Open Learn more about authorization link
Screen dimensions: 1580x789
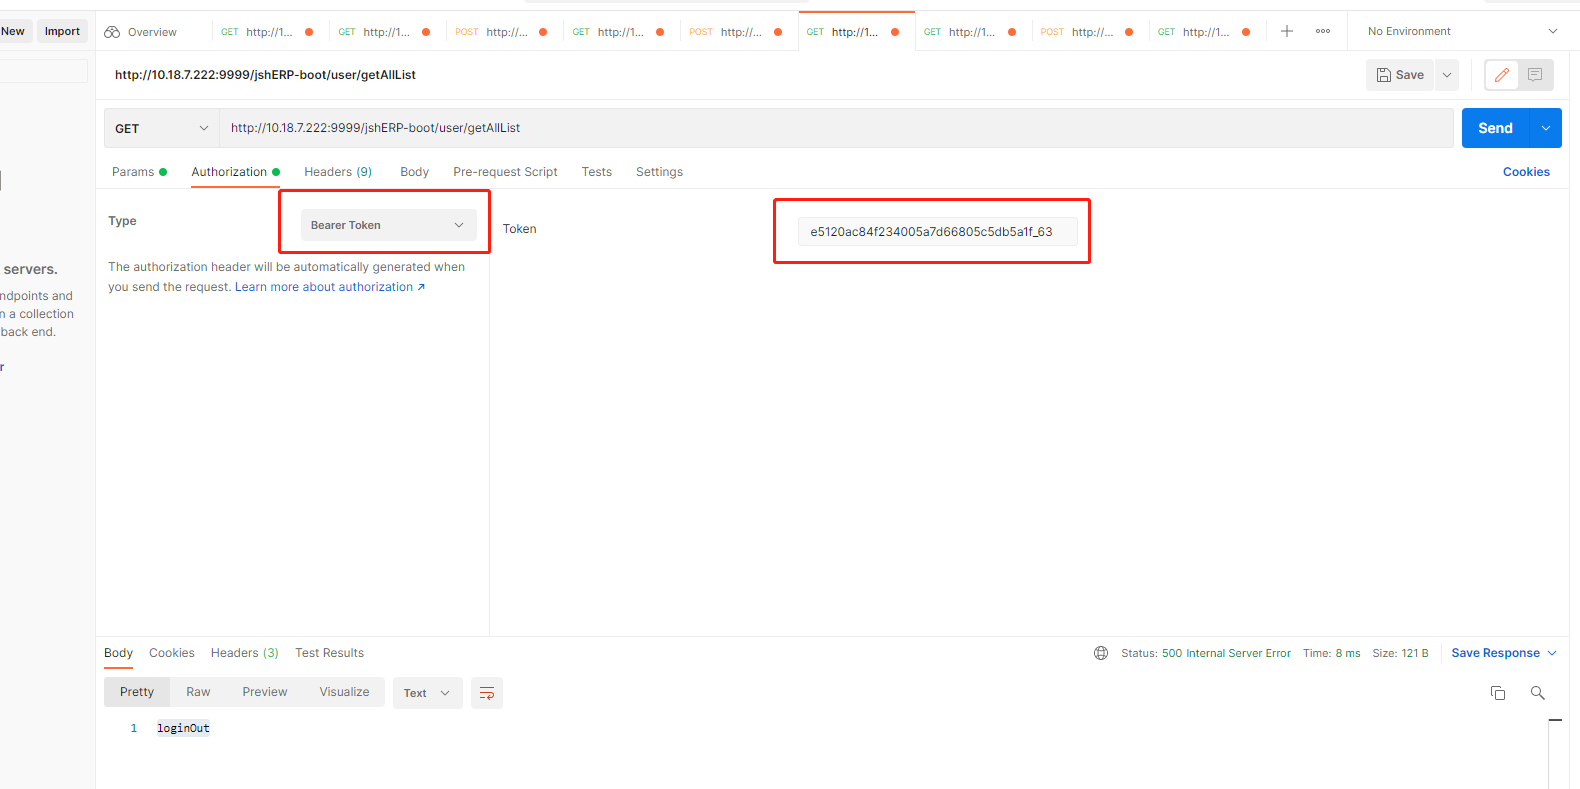tap(330, 287)
